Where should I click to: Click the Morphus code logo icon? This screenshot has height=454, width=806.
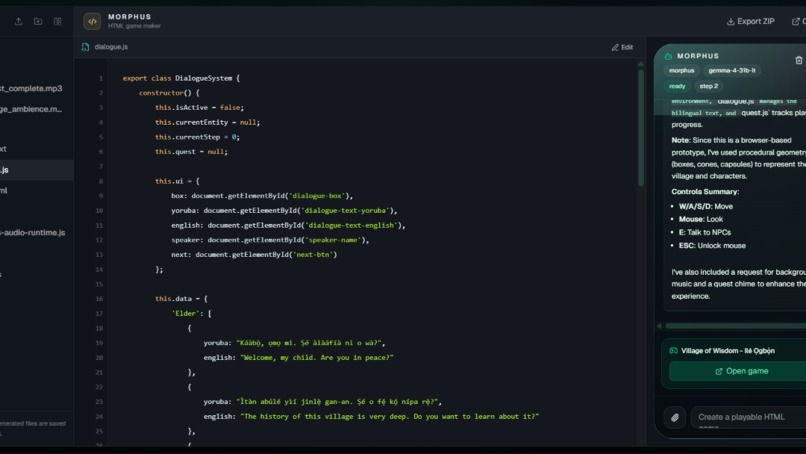tap(92, 22)
